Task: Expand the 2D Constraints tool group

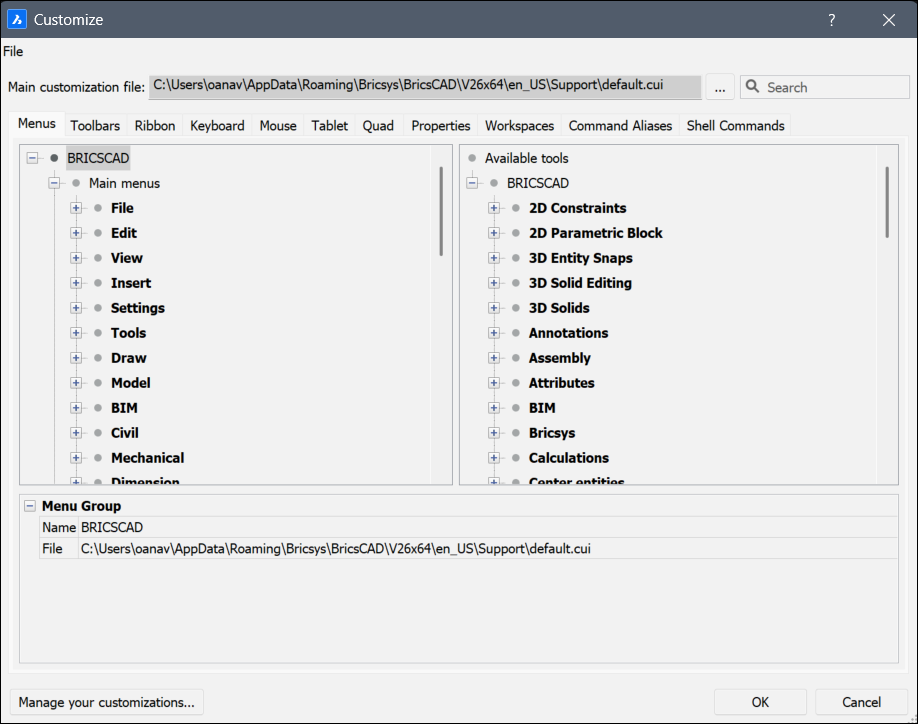Action: pos(494,208)
